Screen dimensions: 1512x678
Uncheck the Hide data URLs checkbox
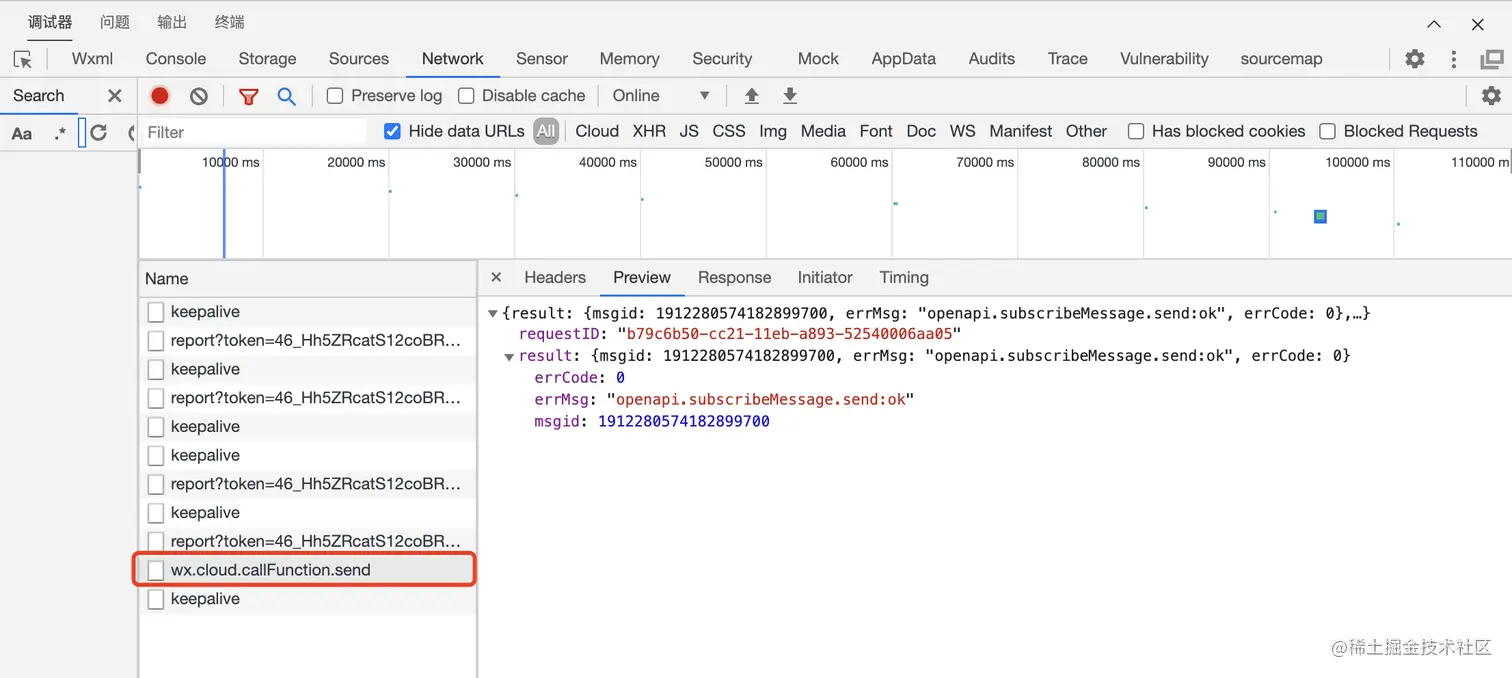(393, 131)
